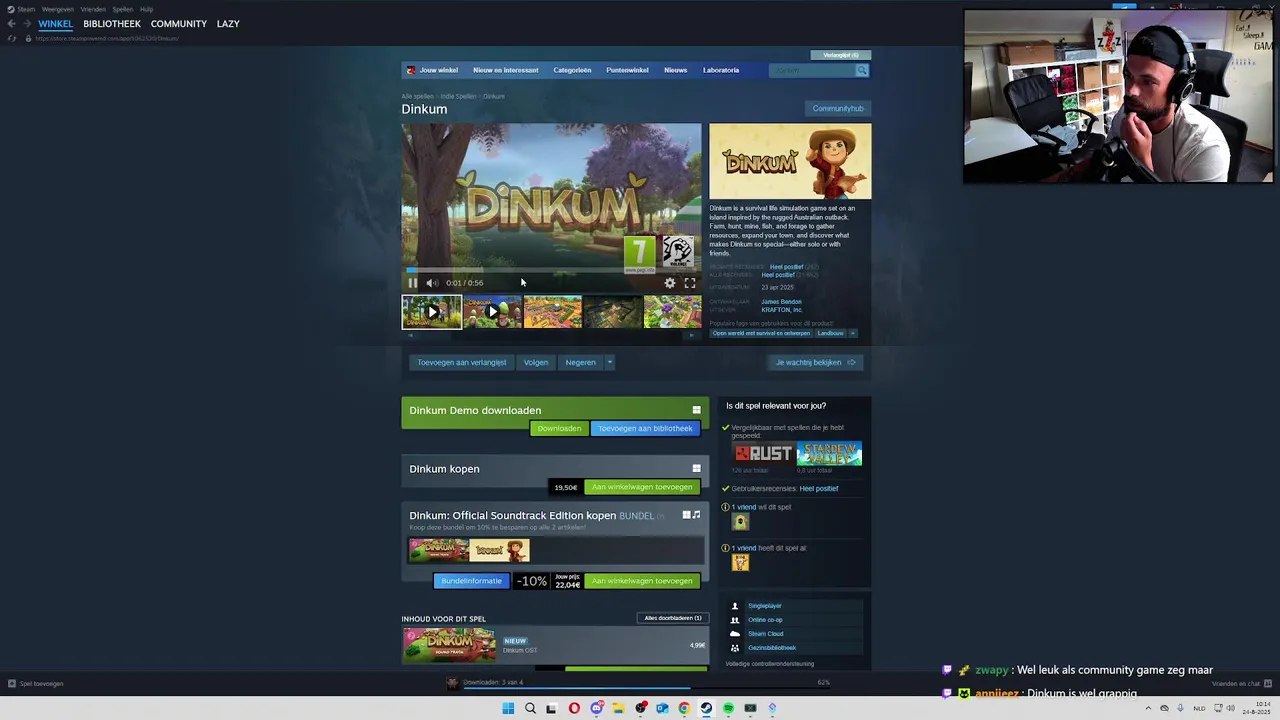This screenshot has width=1280, height=720.
Task: Expand the Categorieën store menu
Action: [572, 70]
